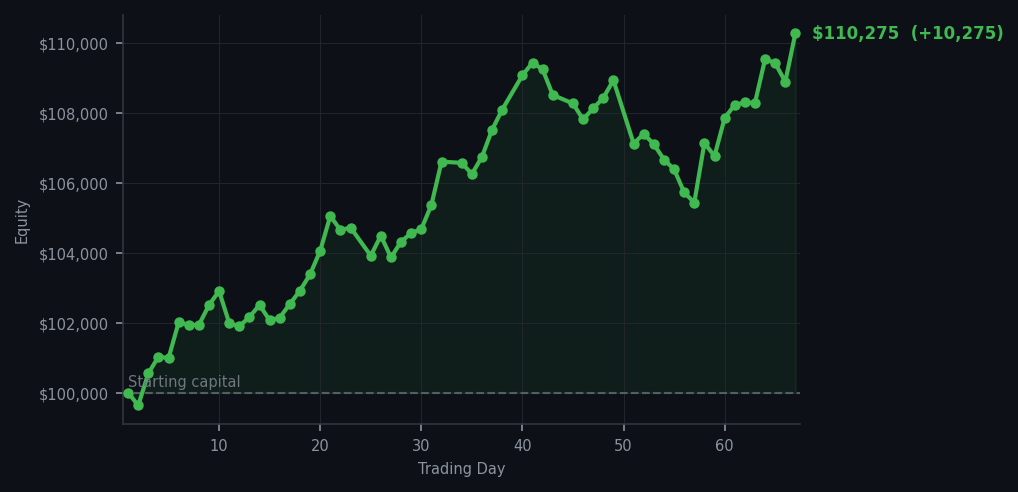The width and height of the screenshot is (1018, 492).
Task: Click the x-axis tick label 20
Action: coord(320,446)
